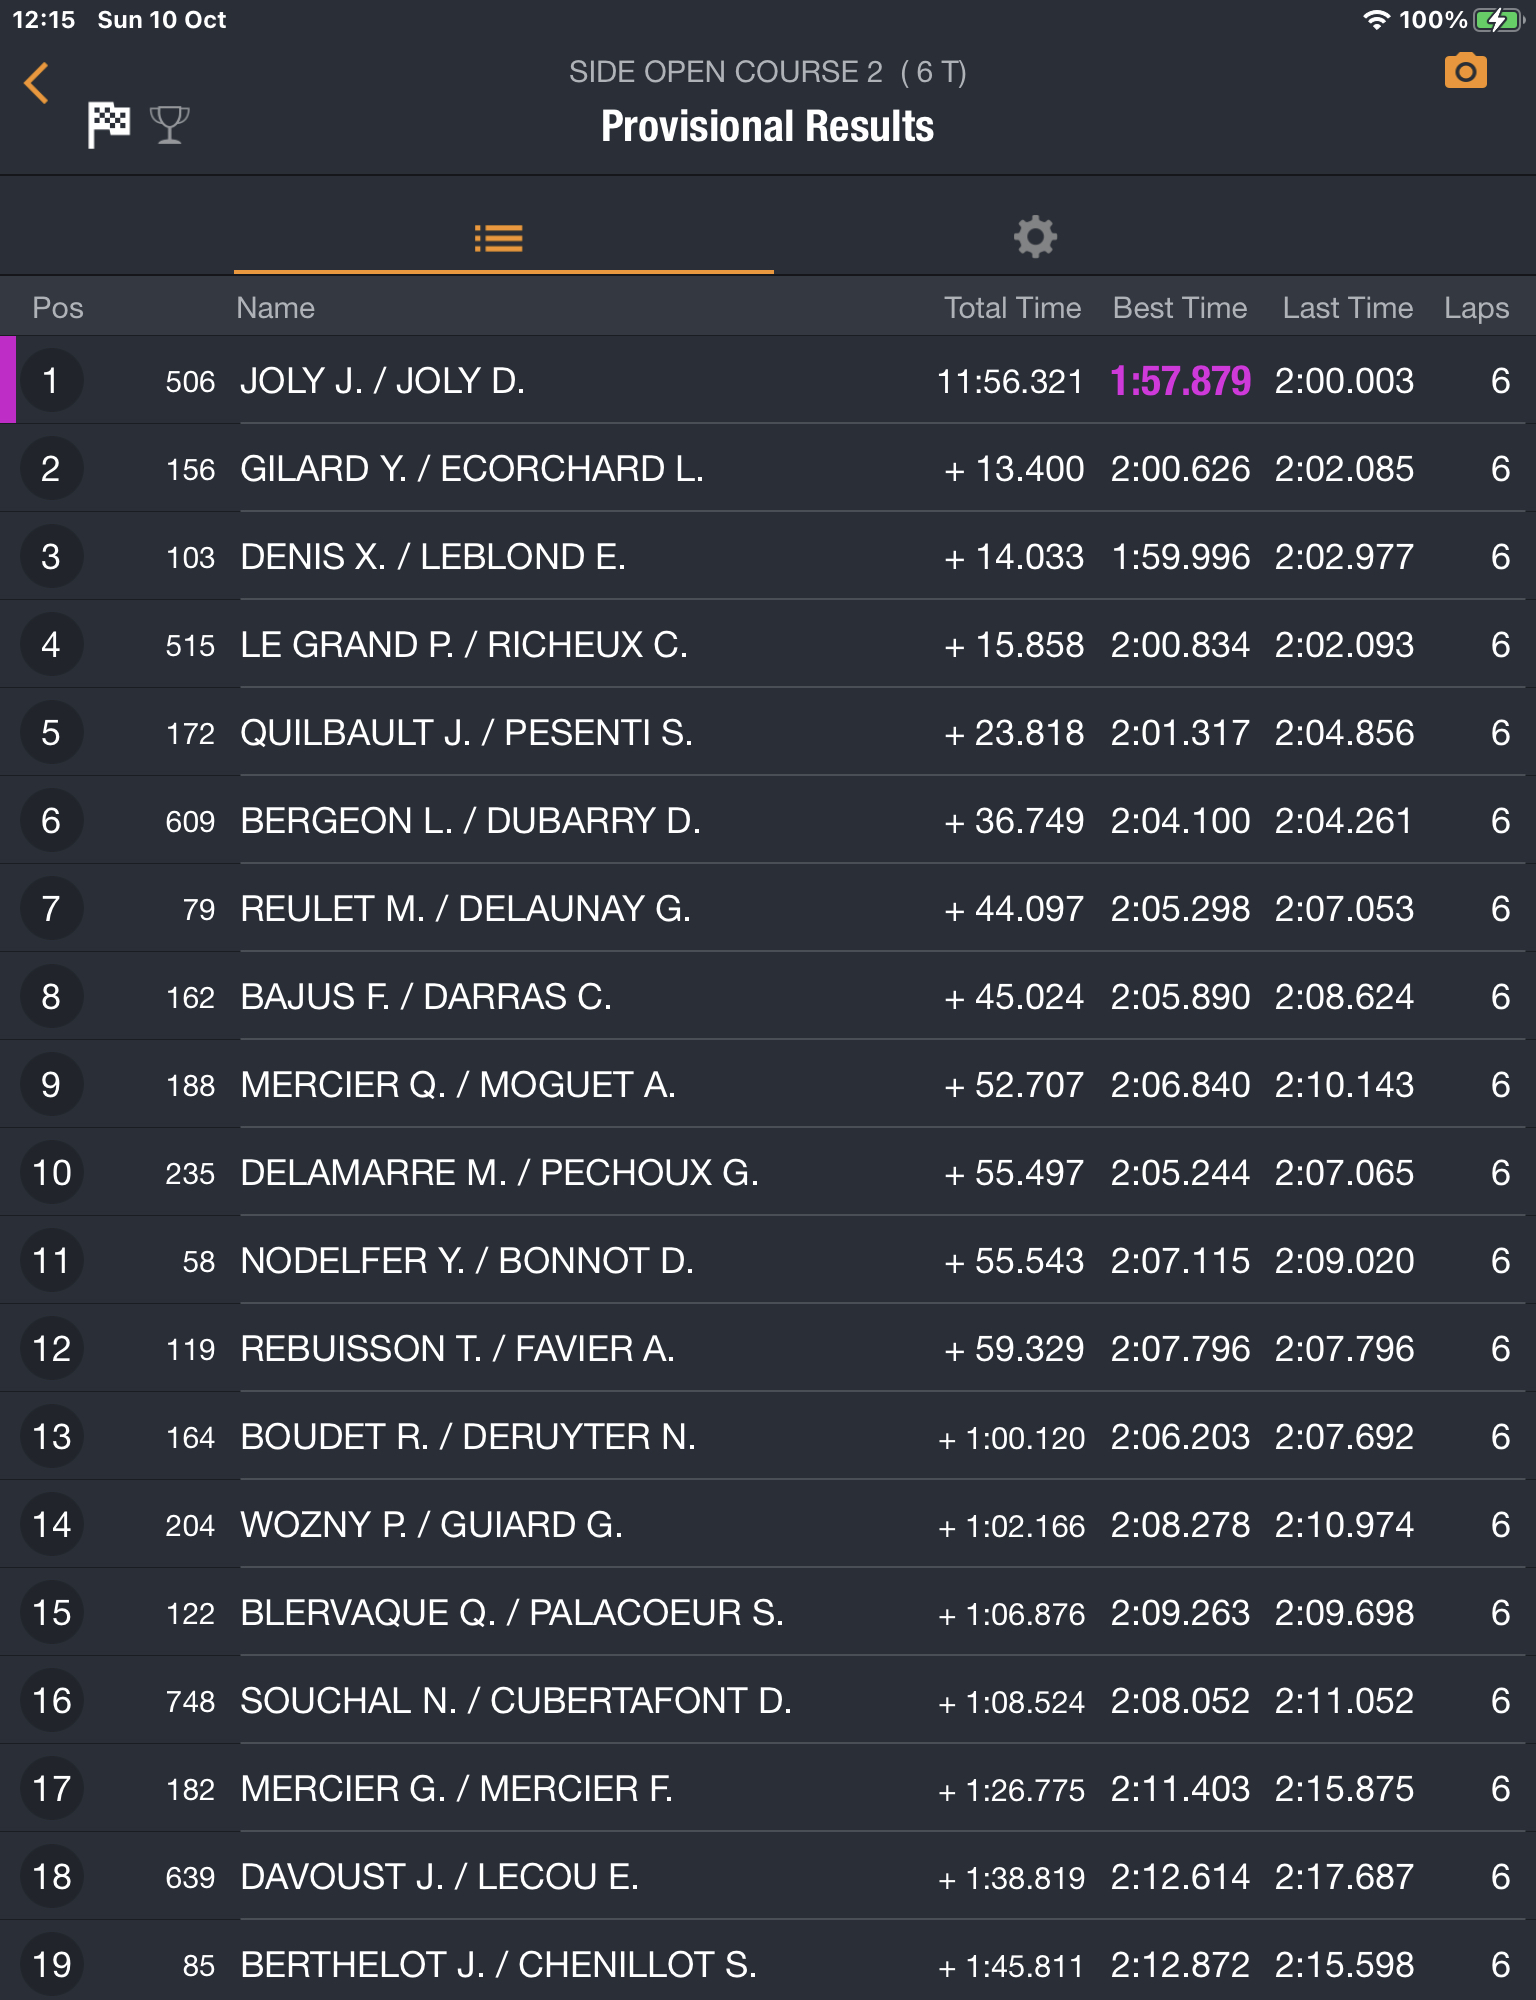The width and height of the screenshot is (1536, 2000).
Task: Open GILARD Y. / ECORCHARD L. entry
Action: click(x=472, y=469)
